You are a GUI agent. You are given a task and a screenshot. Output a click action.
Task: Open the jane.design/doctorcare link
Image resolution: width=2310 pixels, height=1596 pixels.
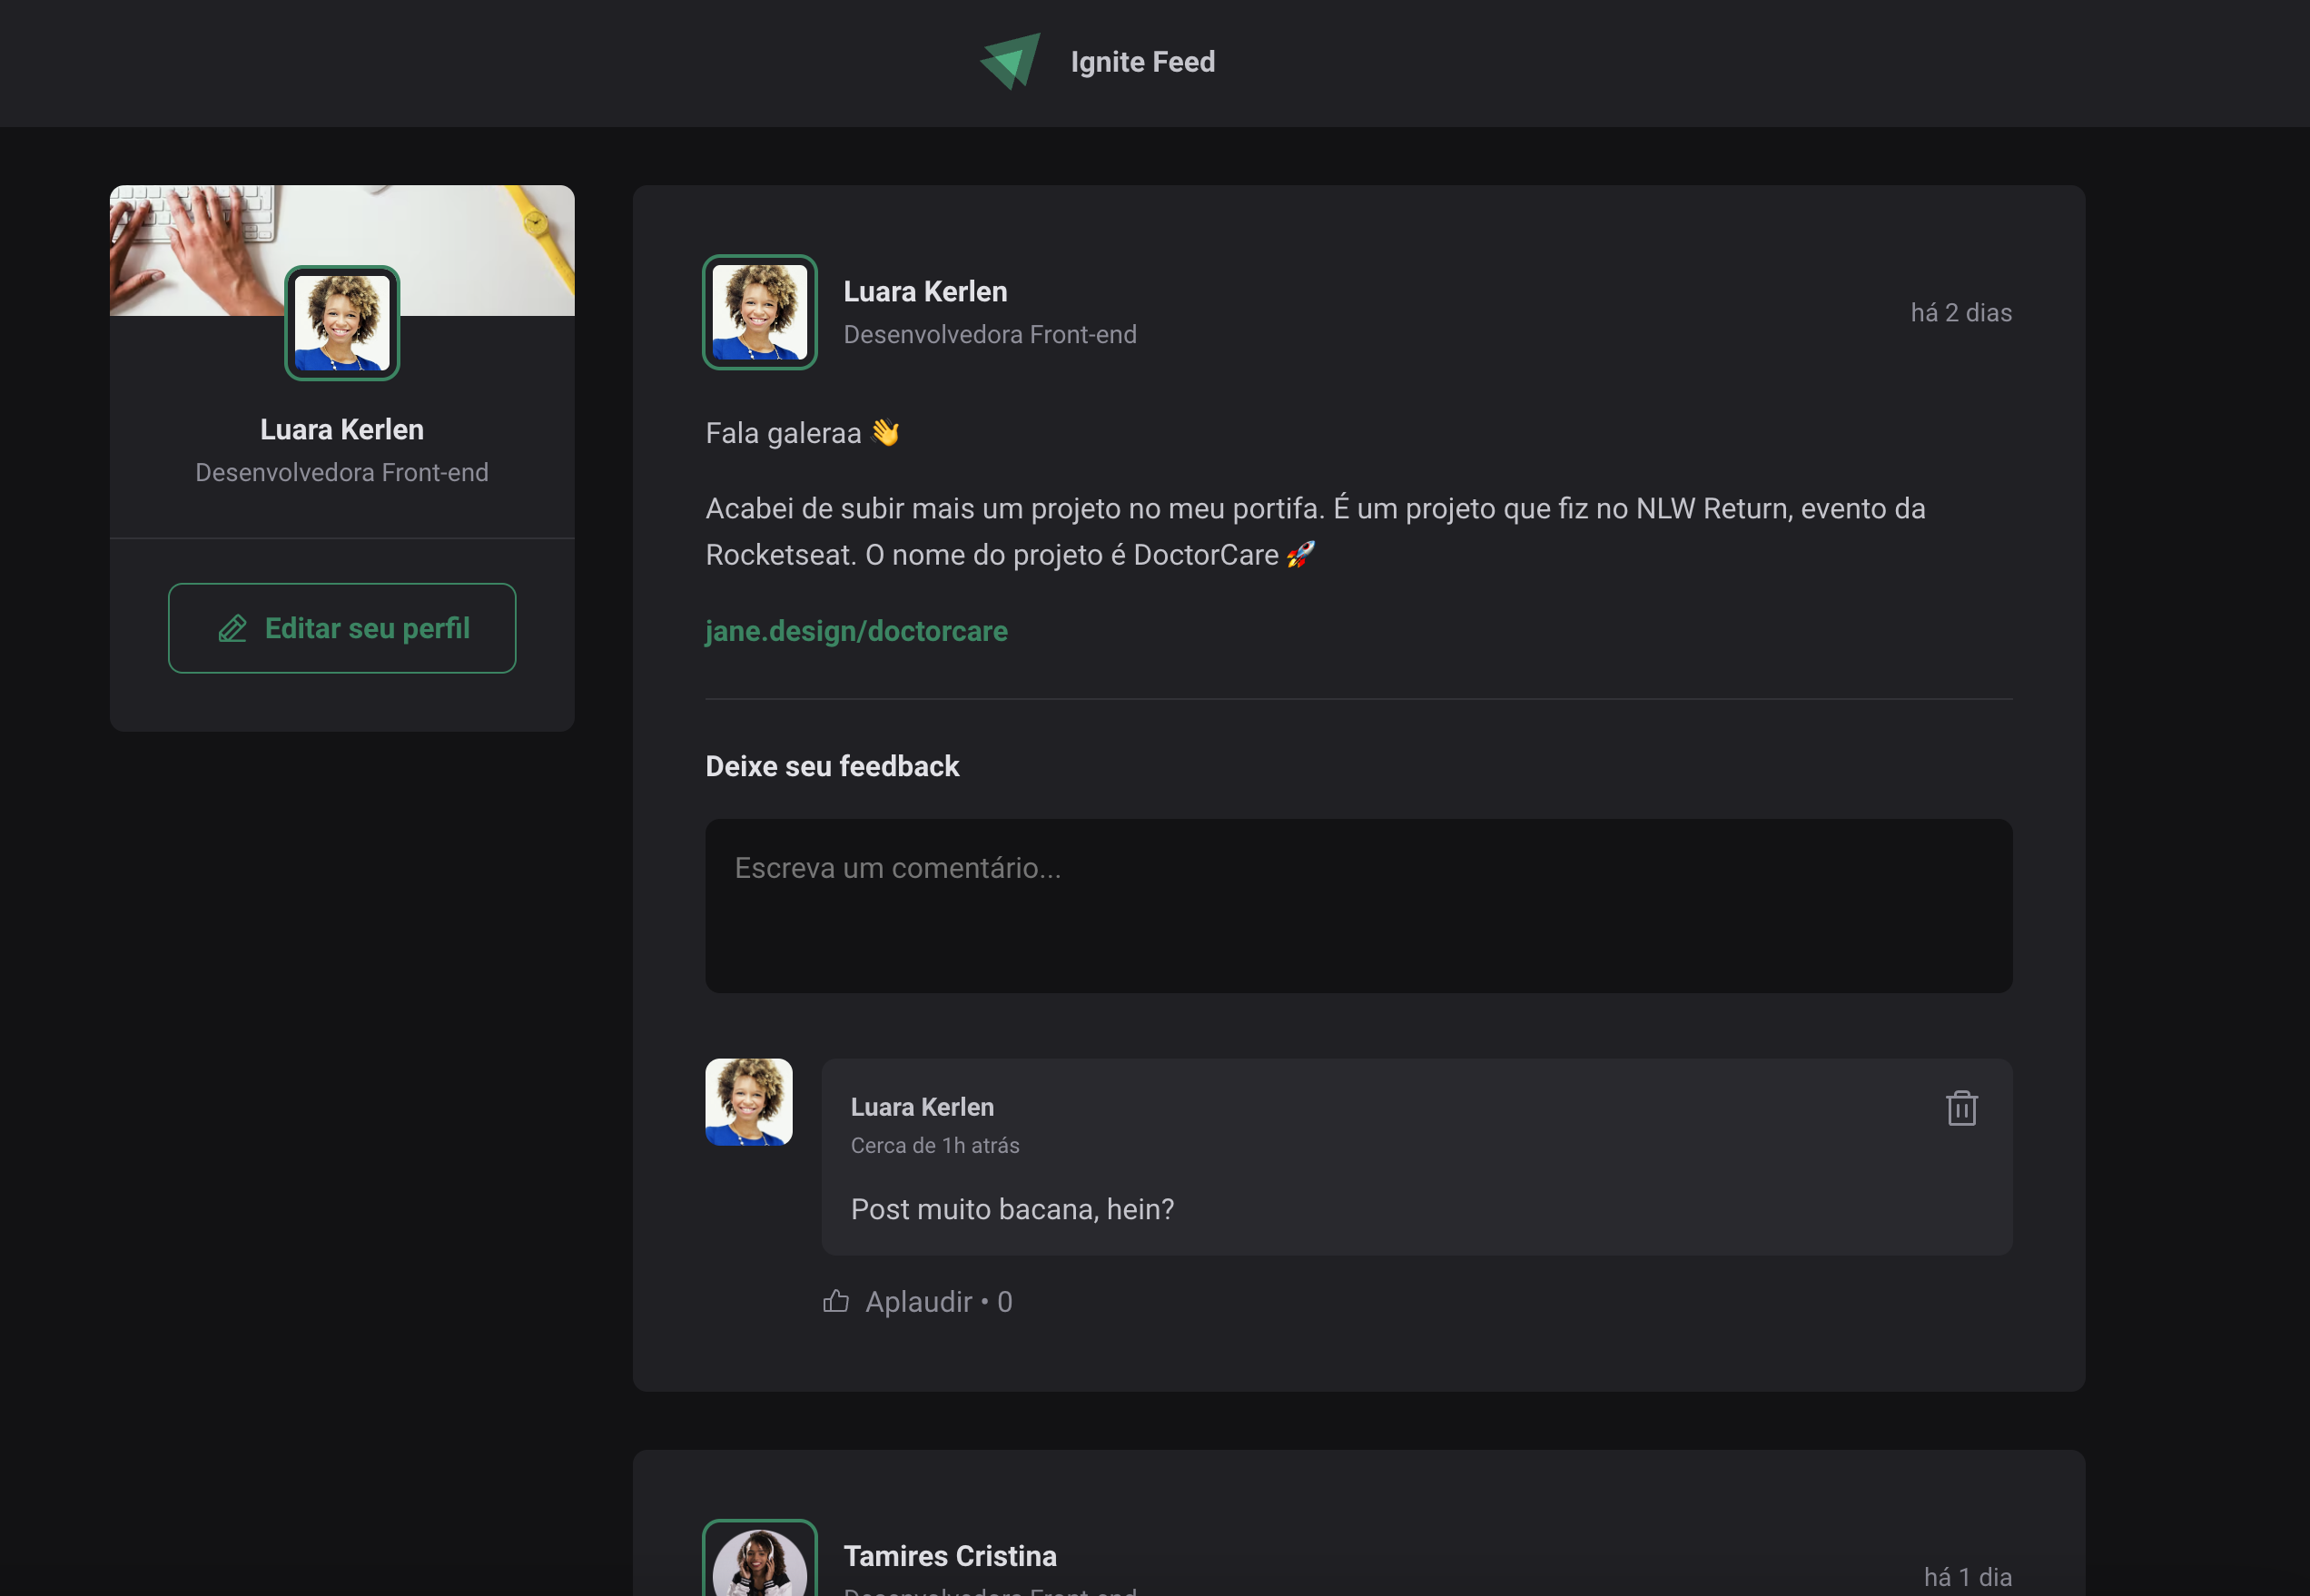pos(856,631)
